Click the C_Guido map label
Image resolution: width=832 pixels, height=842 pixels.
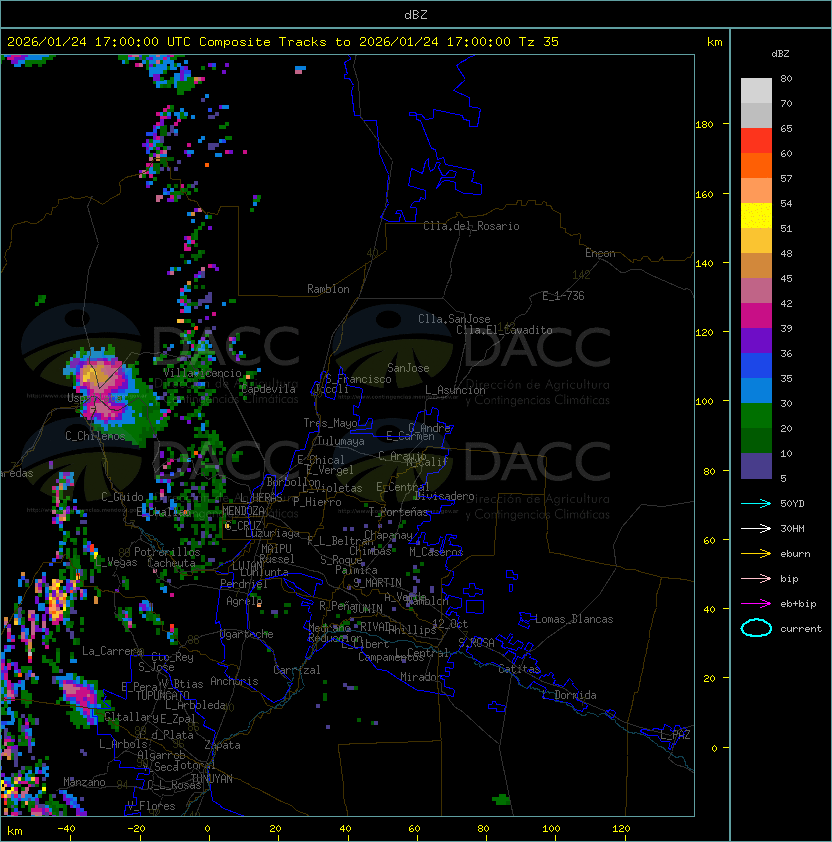coord(122,497)
